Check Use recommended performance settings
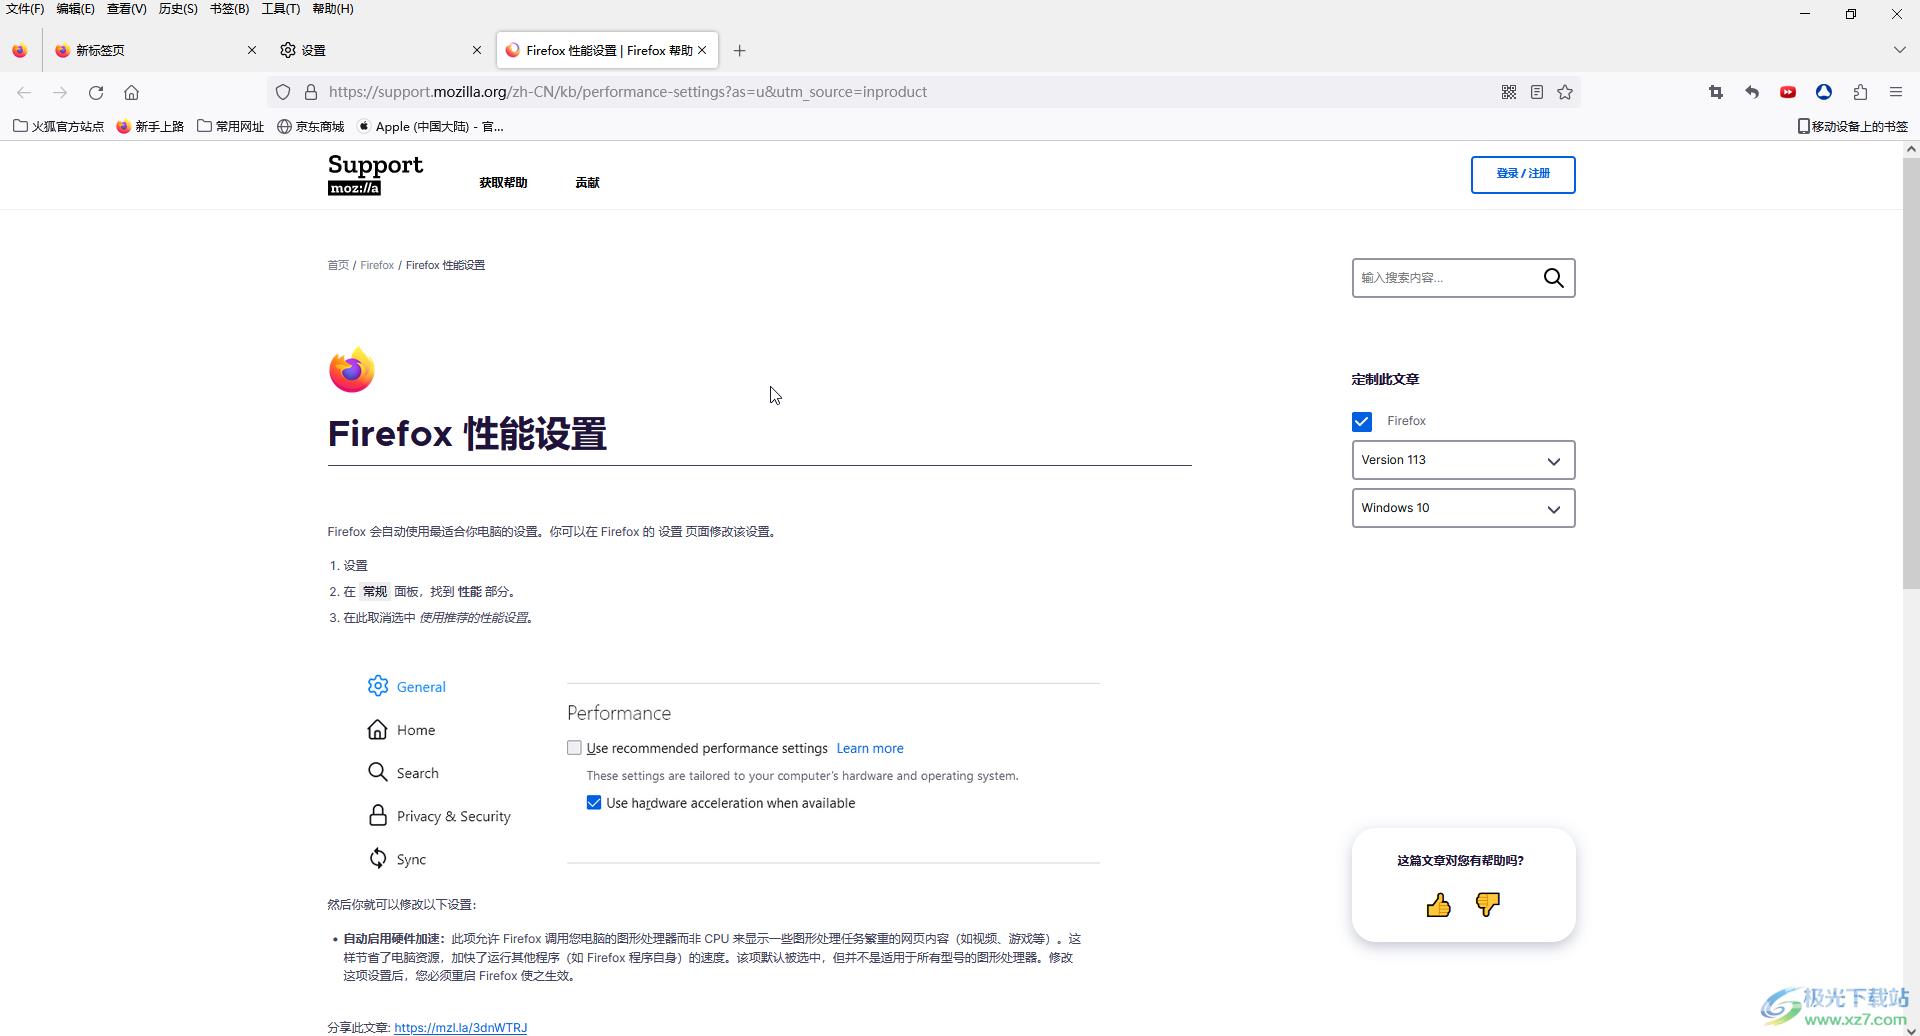This screenshot has height=1036, width=1920. [574, 748]
